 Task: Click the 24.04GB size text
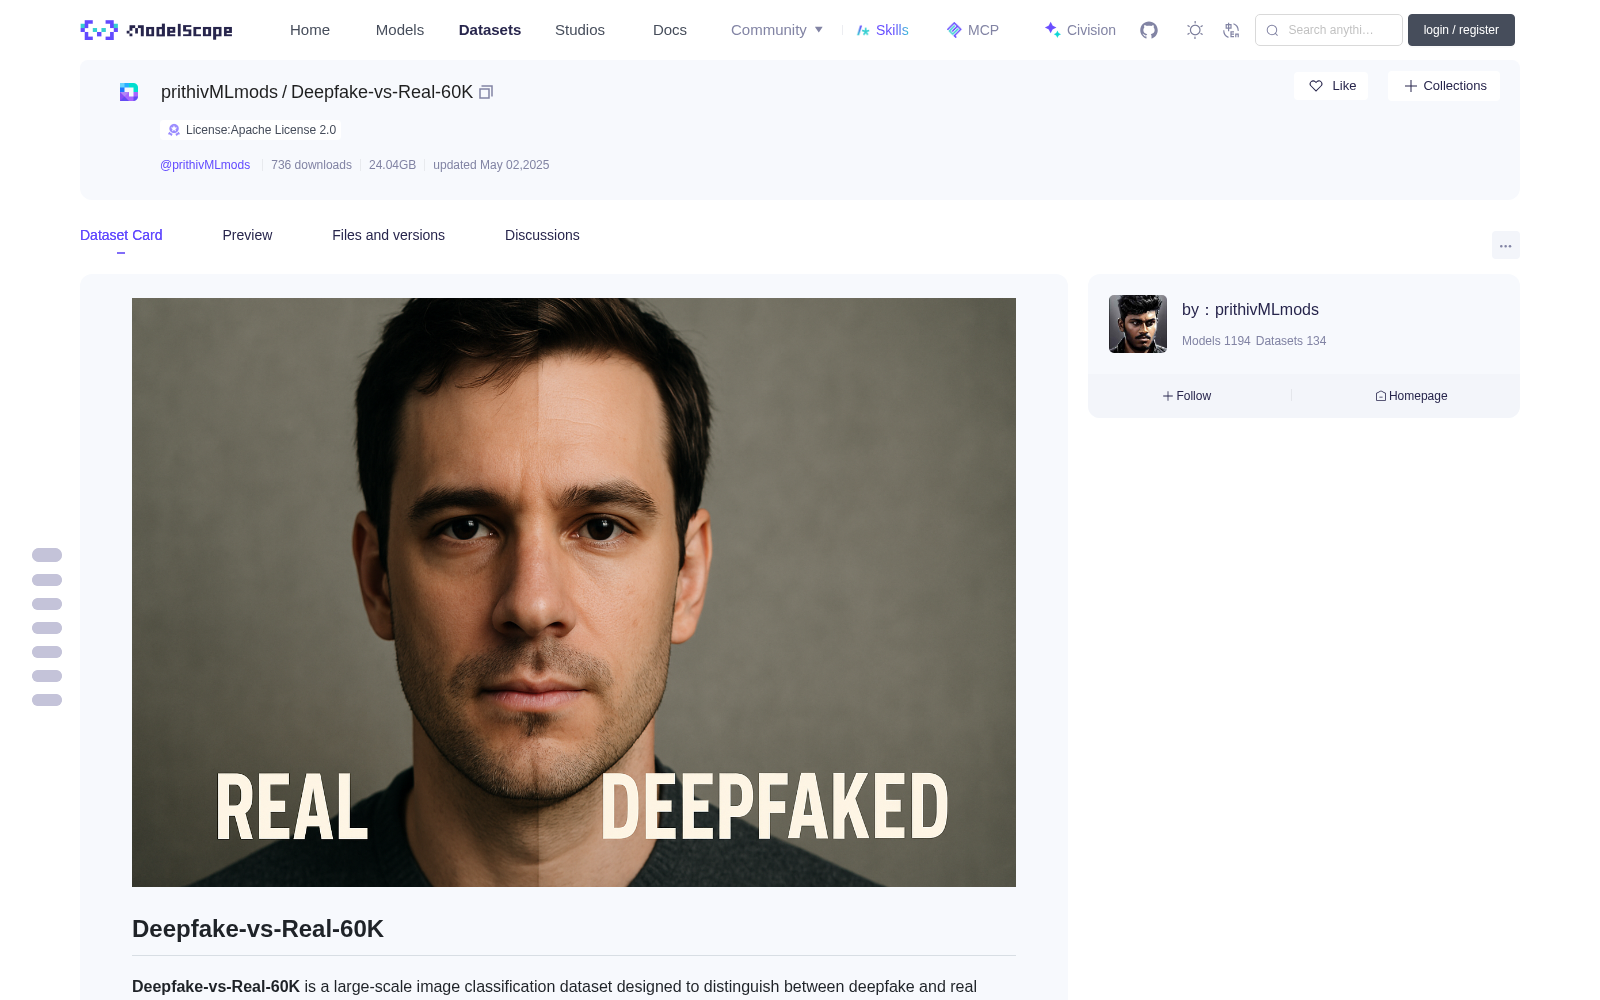[x=392, y=165]
